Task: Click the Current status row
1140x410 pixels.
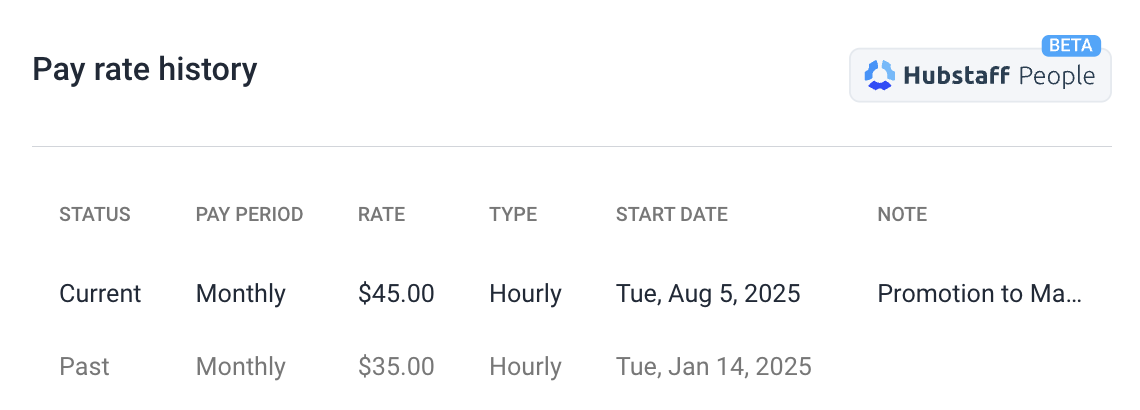Action: coord(570,294)
